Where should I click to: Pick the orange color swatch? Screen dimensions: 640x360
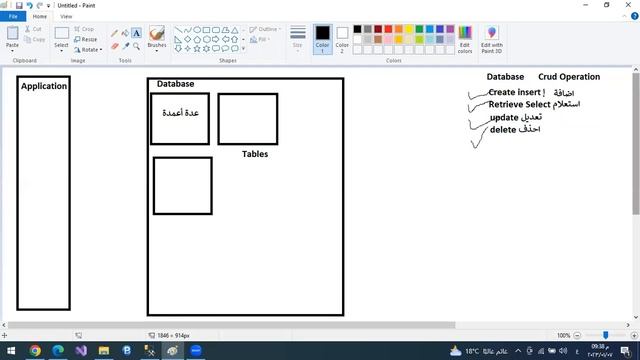click(x=398, y=29)
